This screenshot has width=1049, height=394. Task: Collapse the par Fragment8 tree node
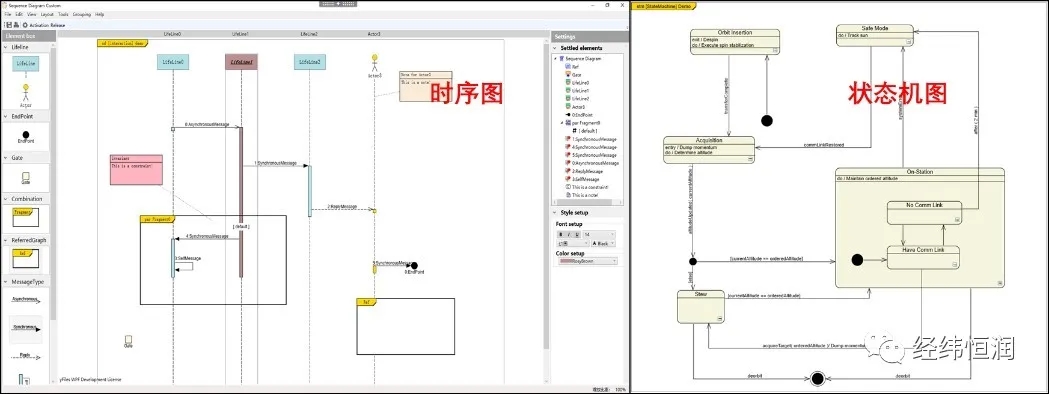tap(562, 123)
